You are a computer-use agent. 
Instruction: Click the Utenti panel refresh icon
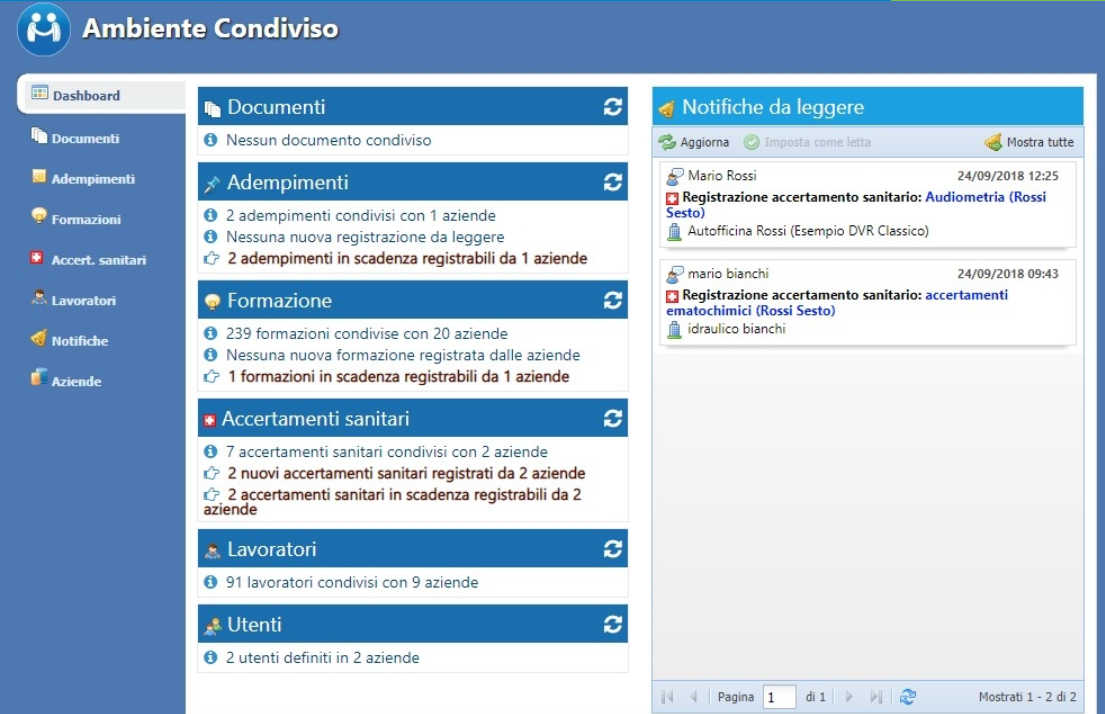coord(613,624)
